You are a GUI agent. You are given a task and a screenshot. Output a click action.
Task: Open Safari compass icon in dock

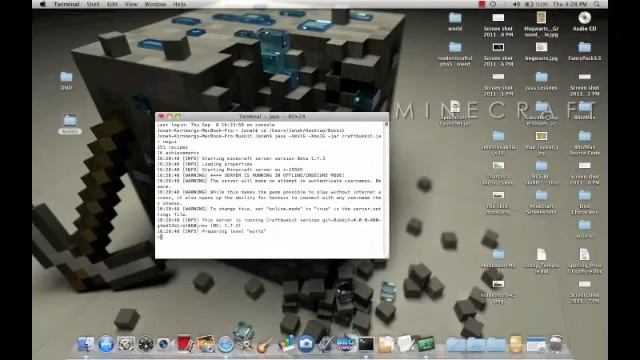(x=226, y=345)
